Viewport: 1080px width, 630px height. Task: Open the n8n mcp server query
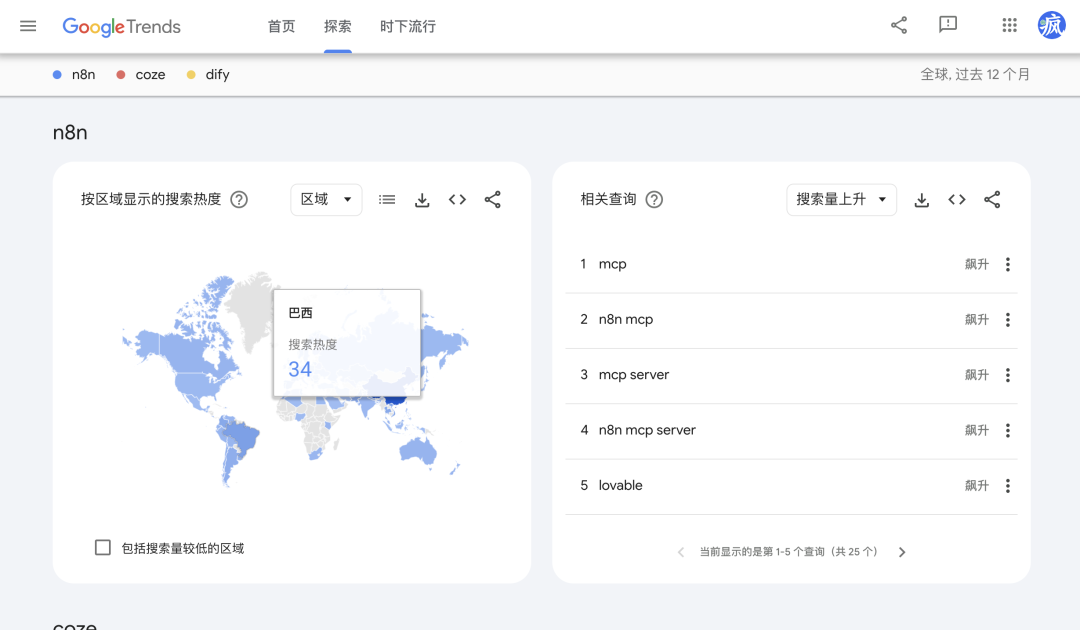647,430
